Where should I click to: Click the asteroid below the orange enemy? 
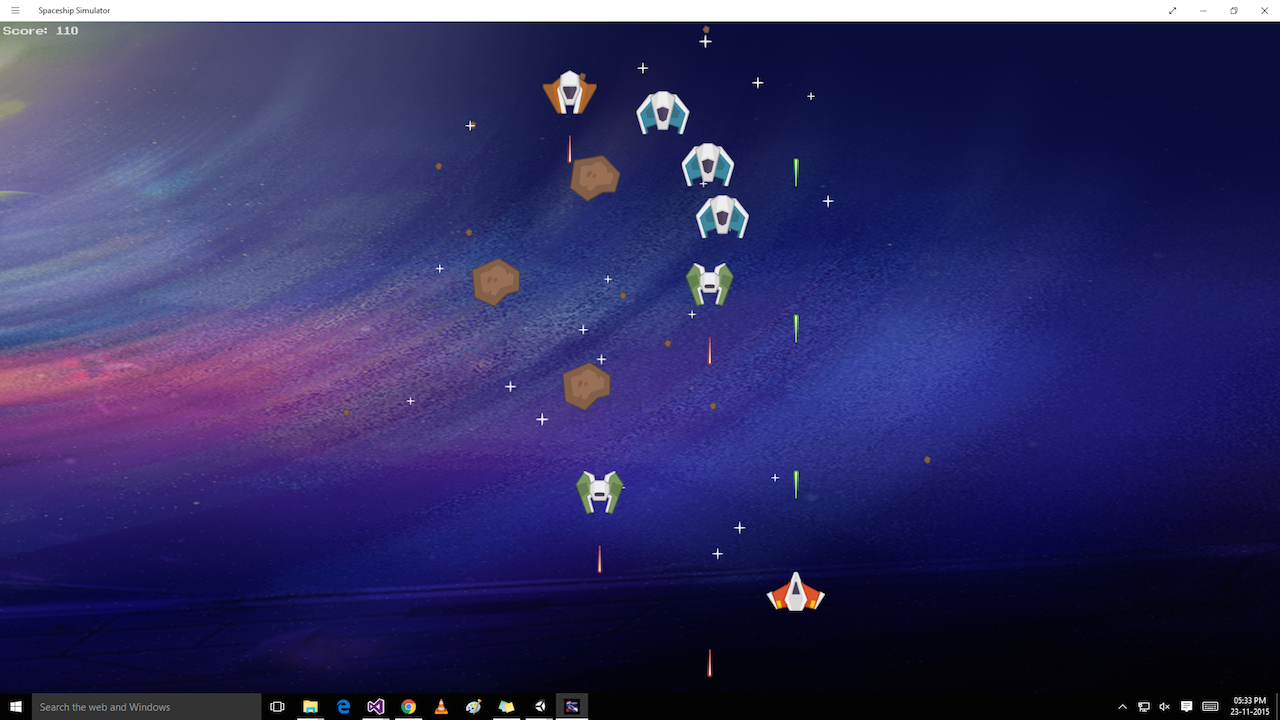[x=595, y=178]
